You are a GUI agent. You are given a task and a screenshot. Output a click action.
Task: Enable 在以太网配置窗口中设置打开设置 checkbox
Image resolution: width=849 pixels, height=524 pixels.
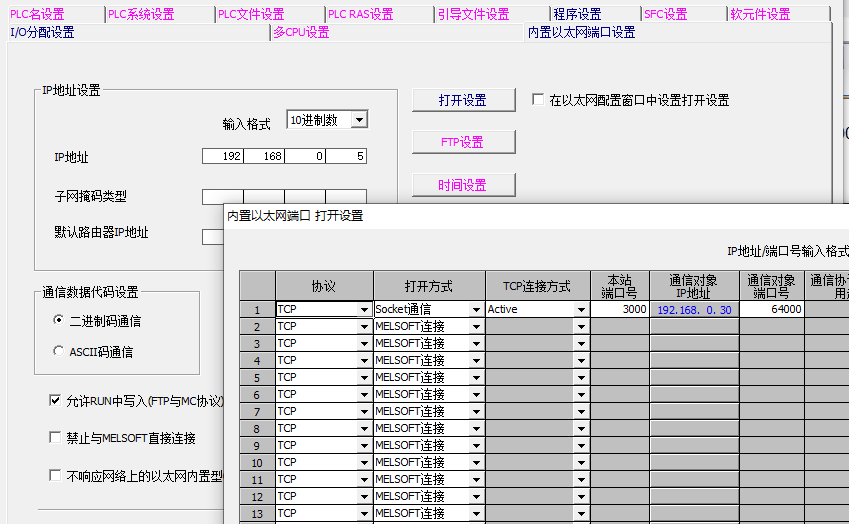(x=538, y=100)
